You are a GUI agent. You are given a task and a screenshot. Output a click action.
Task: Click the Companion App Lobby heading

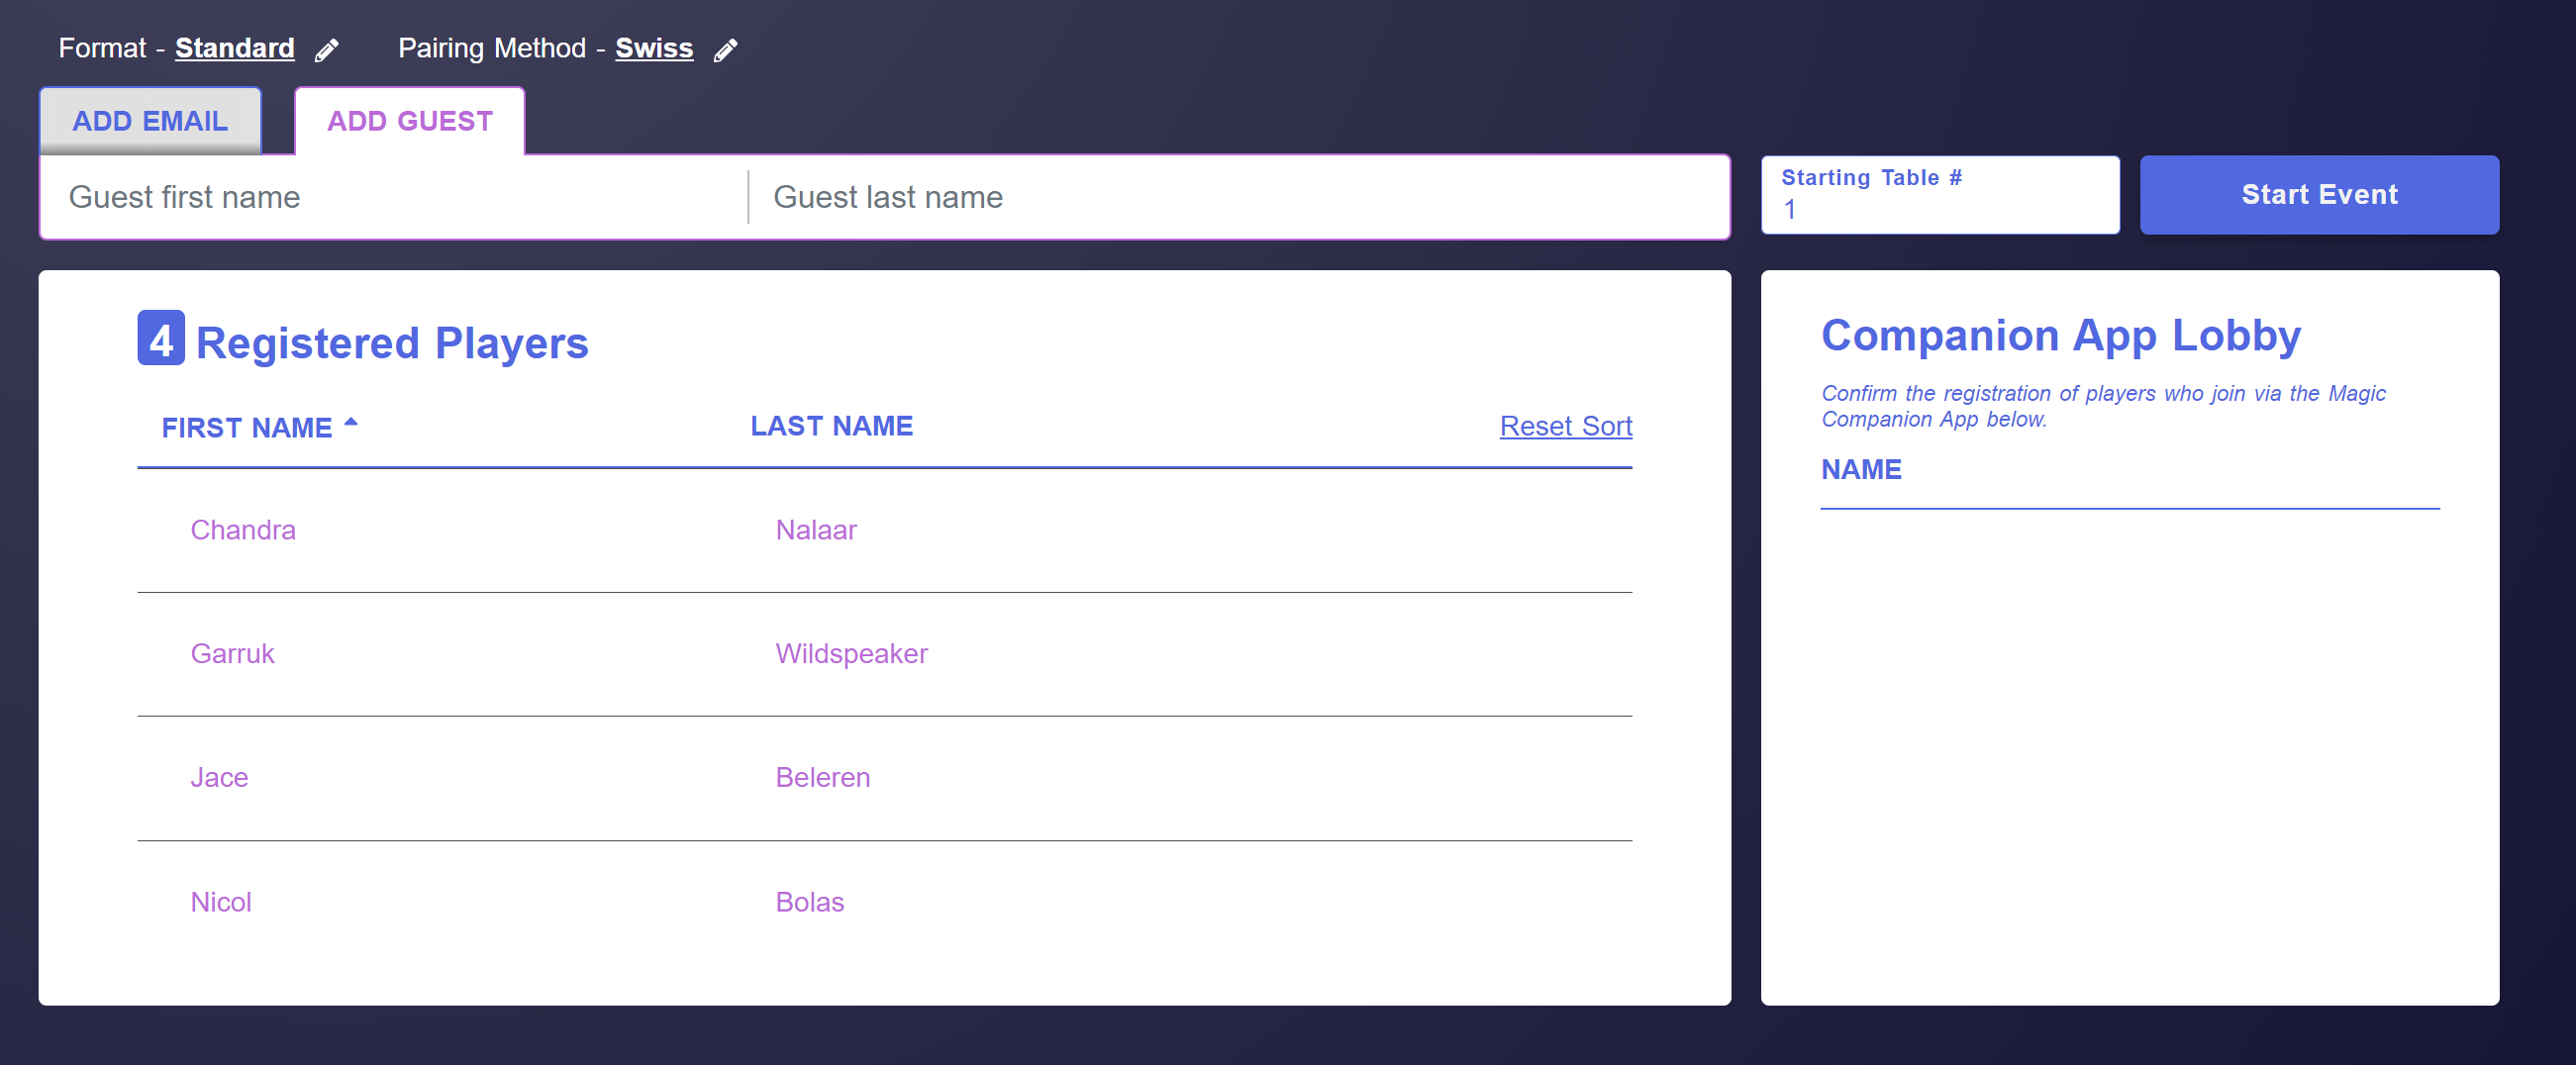[x=2061, y=336]
